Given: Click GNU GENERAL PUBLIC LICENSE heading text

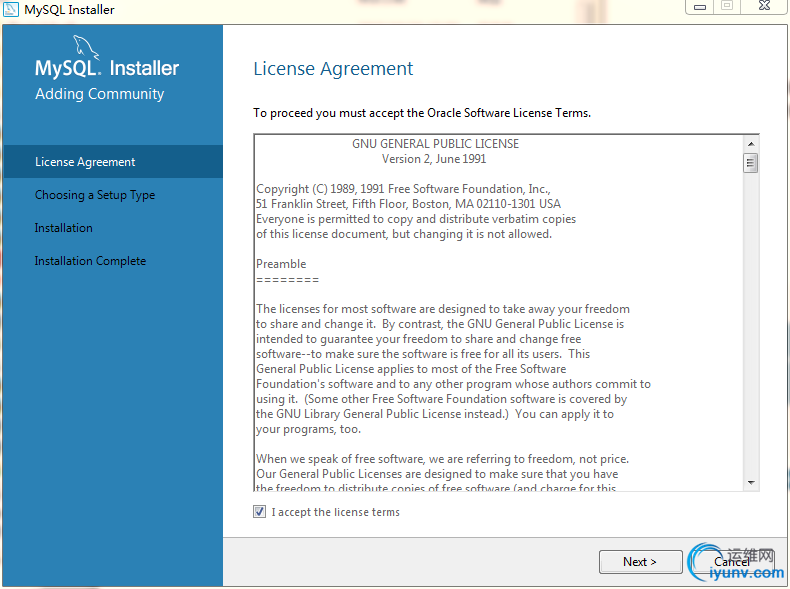Looking at the screenshot, I should [x=435, y=144].
